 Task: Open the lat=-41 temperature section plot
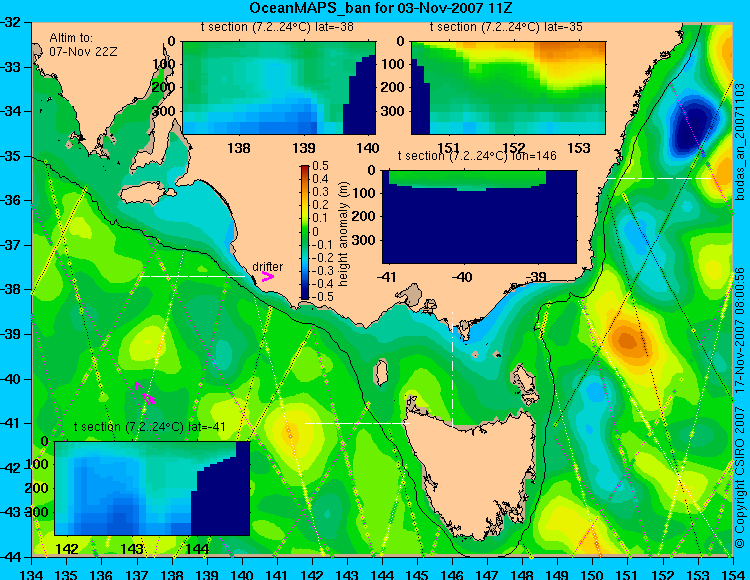coord(152,488)
